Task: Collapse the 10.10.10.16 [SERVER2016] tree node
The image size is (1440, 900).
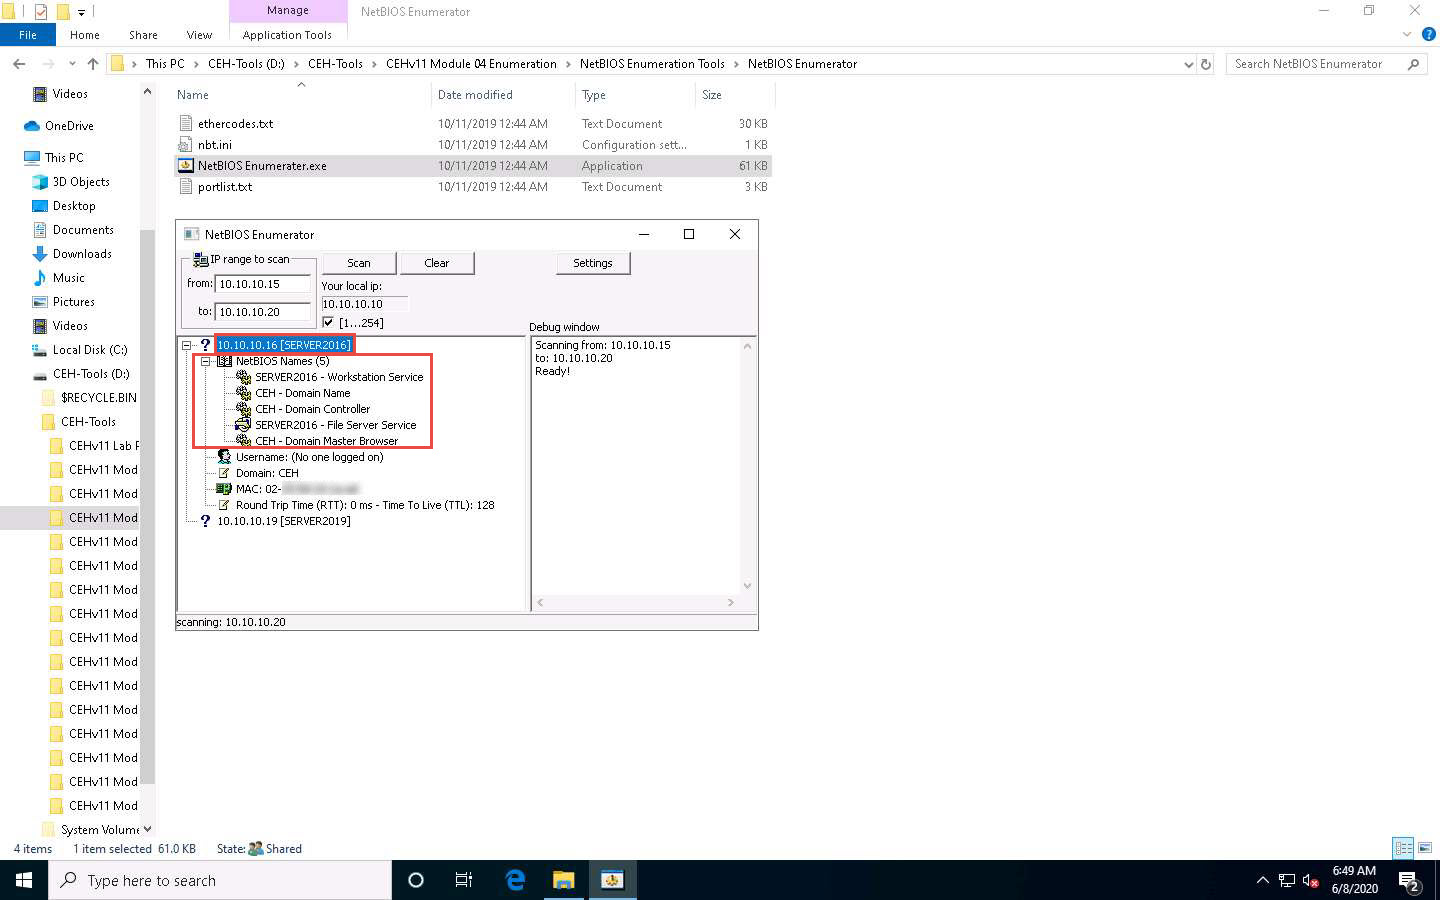Action: [x=187, y=345]
